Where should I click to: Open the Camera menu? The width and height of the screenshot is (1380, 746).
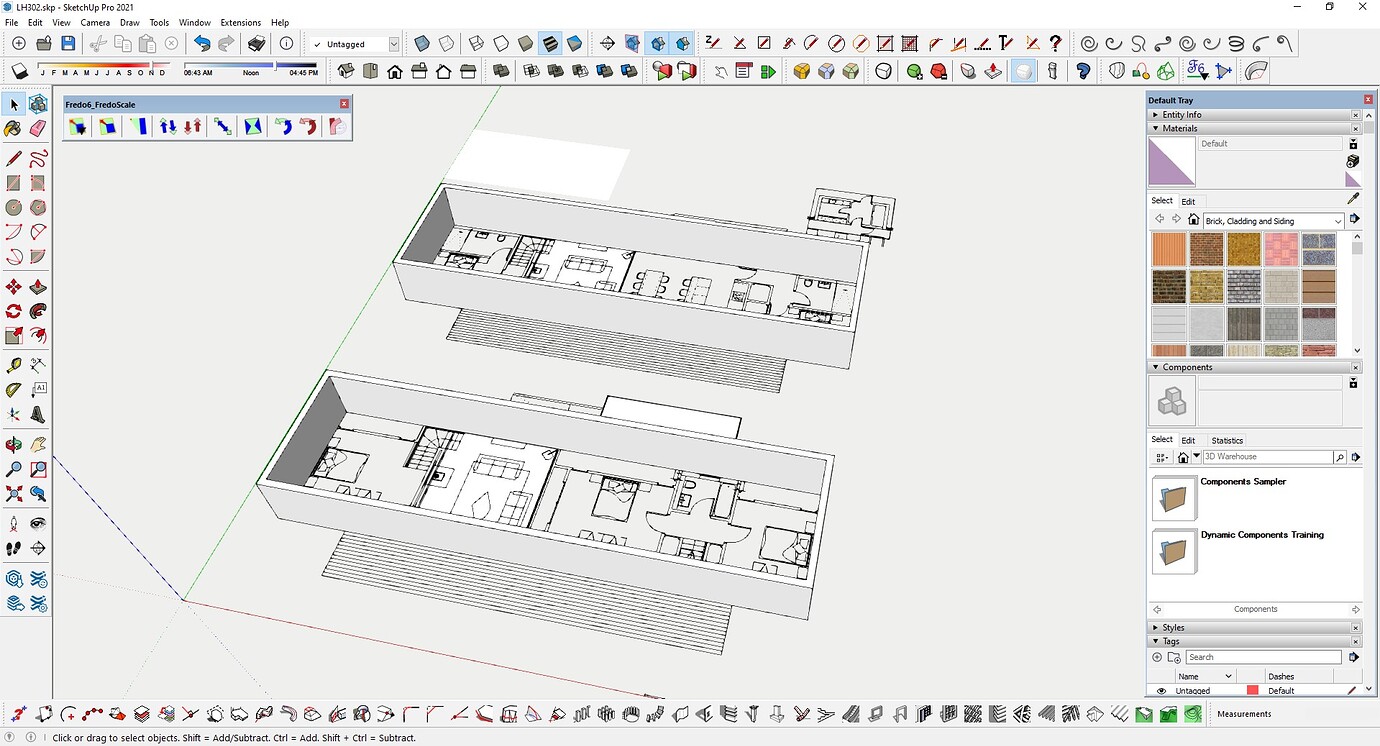point(95,22)
